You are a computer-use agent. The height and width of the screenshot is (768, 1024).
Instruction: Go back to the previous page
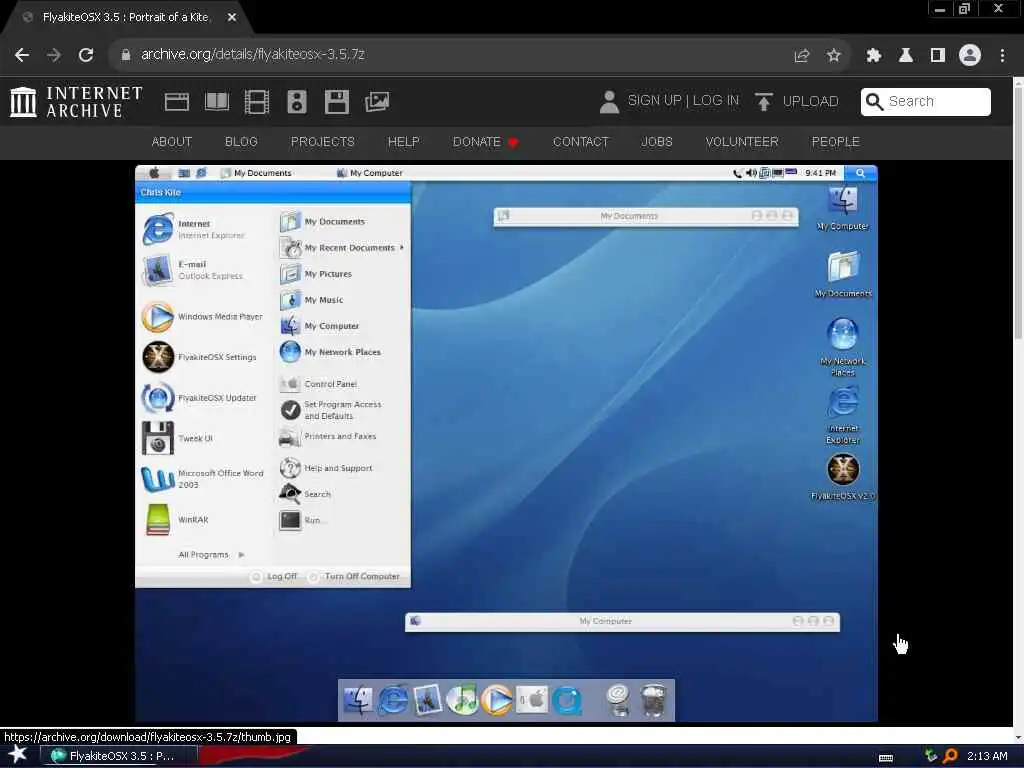[22, 55]
